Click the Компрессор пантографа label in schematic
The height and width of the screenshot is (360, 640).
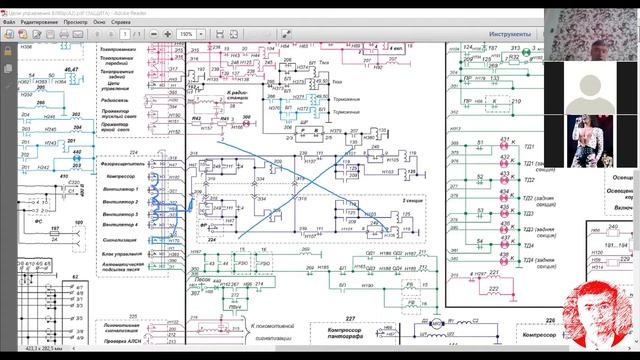[344, 333]
